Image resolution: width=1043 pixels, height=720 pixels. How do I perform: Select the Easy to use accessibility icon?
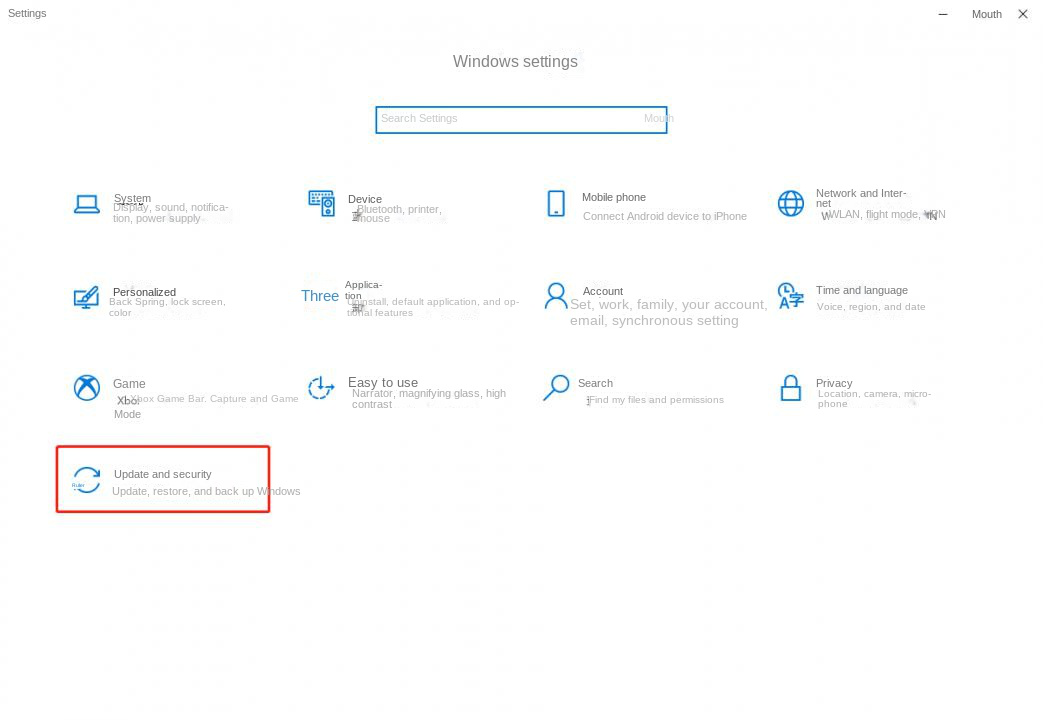321,388
